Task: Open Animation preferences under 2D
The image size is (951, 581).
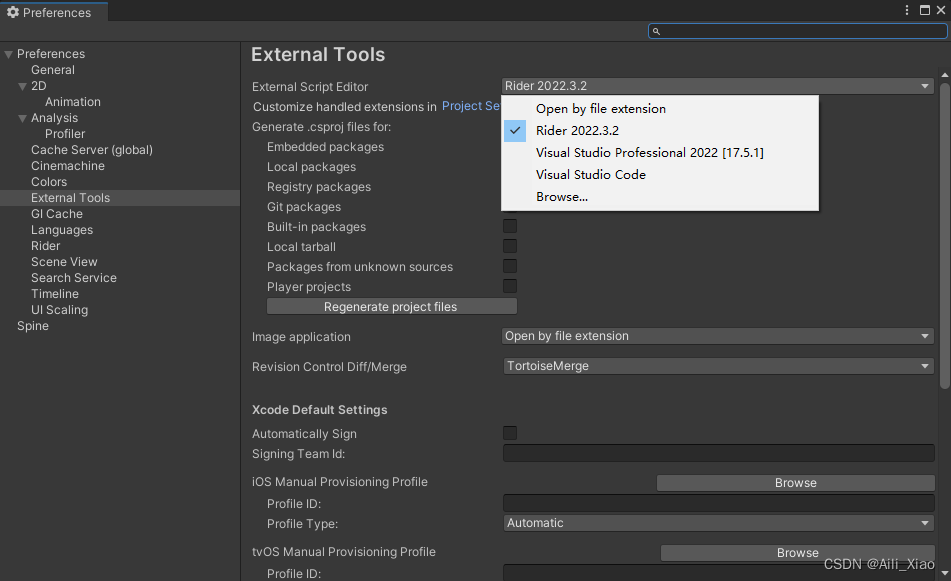Action: click(x=73, y=102)
